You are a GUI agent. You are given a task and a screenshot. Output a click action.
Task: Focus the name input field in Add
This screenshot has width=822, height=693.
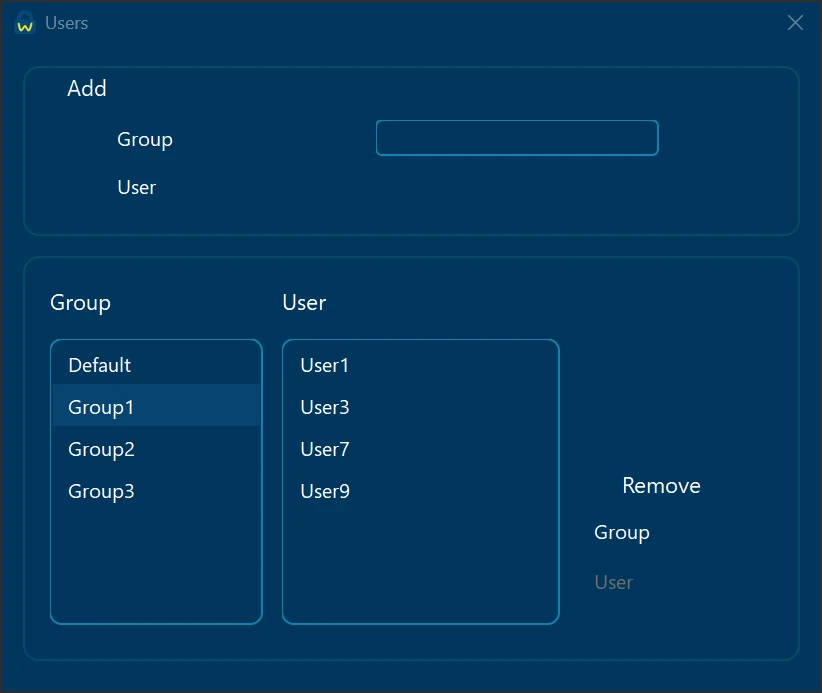[x=517, y=138]
